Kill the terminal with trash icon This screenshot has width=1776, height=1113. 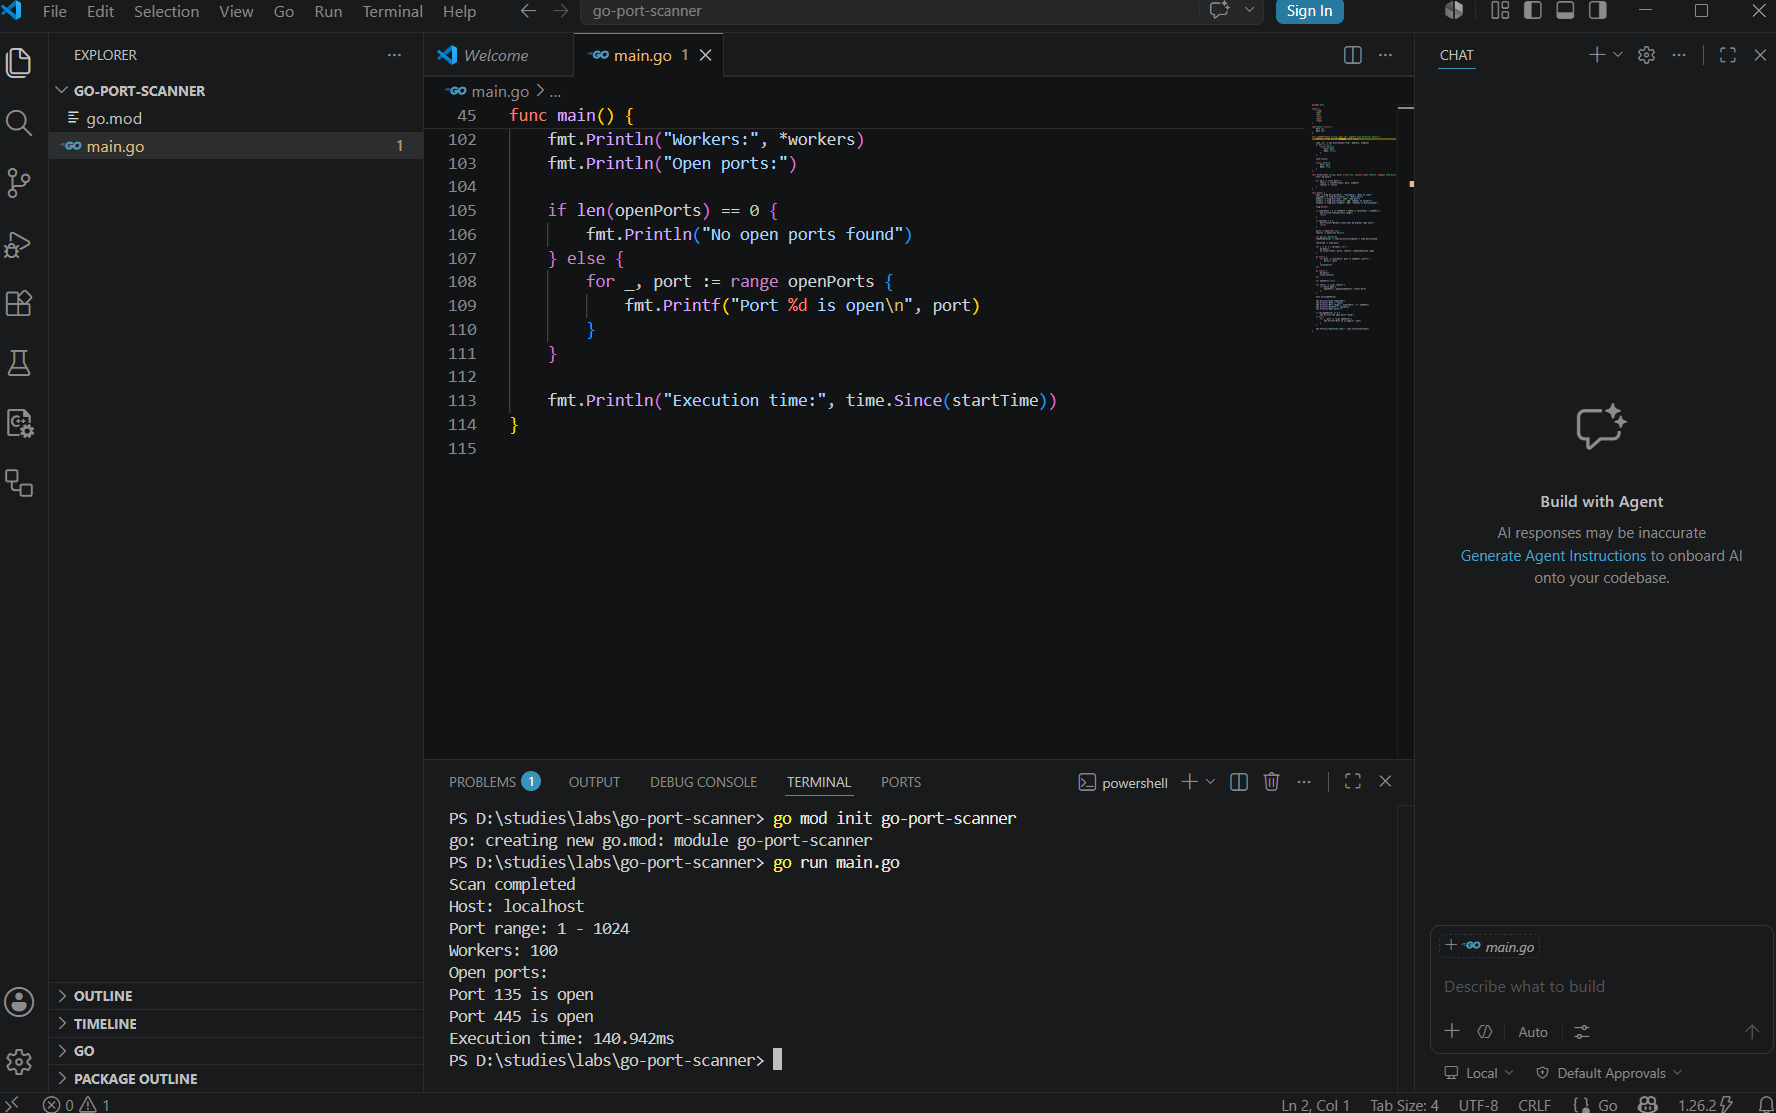1271,782
